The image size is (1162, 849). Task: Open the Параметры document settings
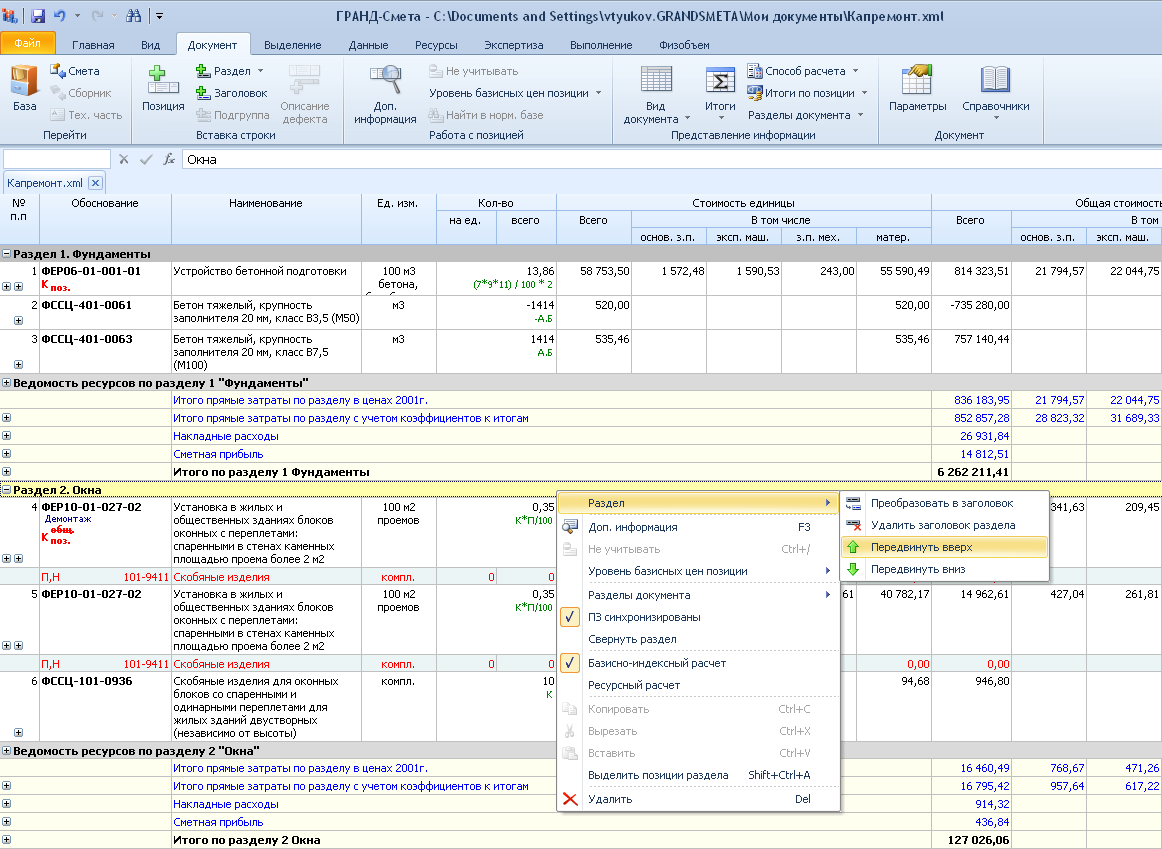coord(917,87)
